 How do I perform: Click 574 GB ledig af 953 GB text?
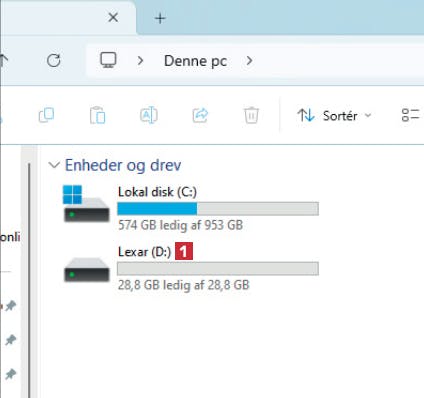coord(180,225)
